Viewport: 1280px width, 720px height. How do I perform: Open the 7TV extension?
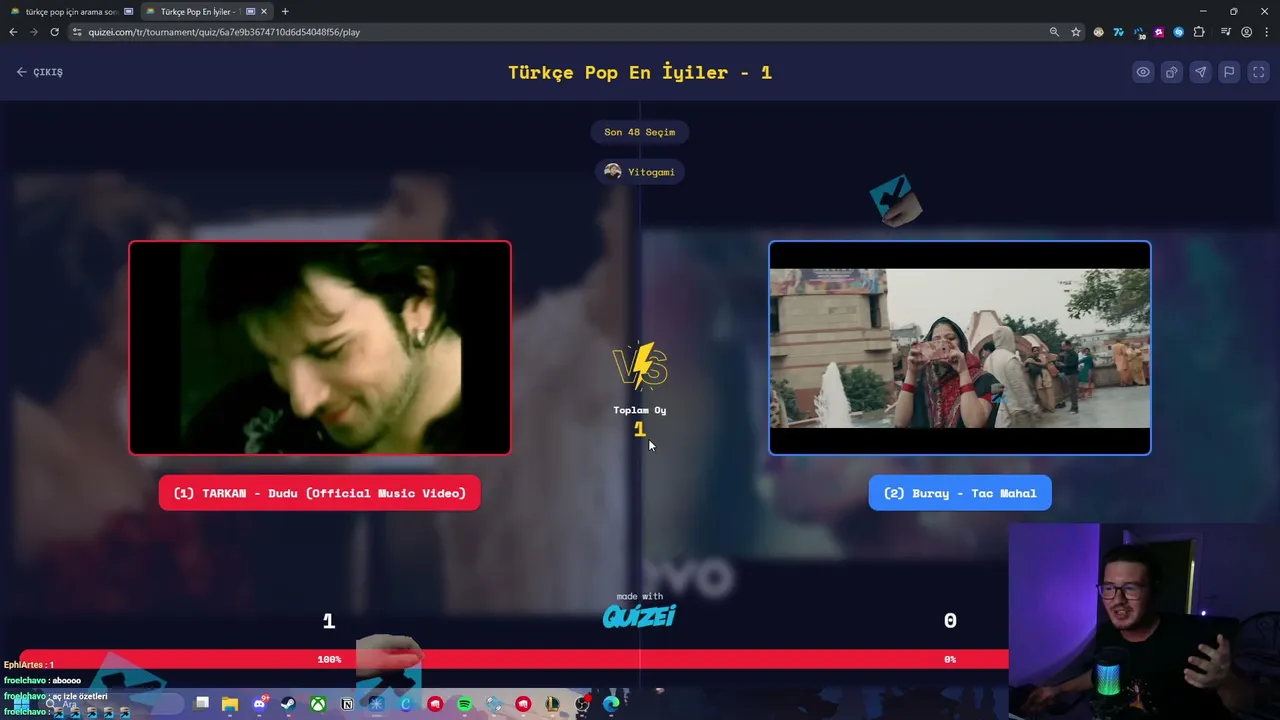1119,32
